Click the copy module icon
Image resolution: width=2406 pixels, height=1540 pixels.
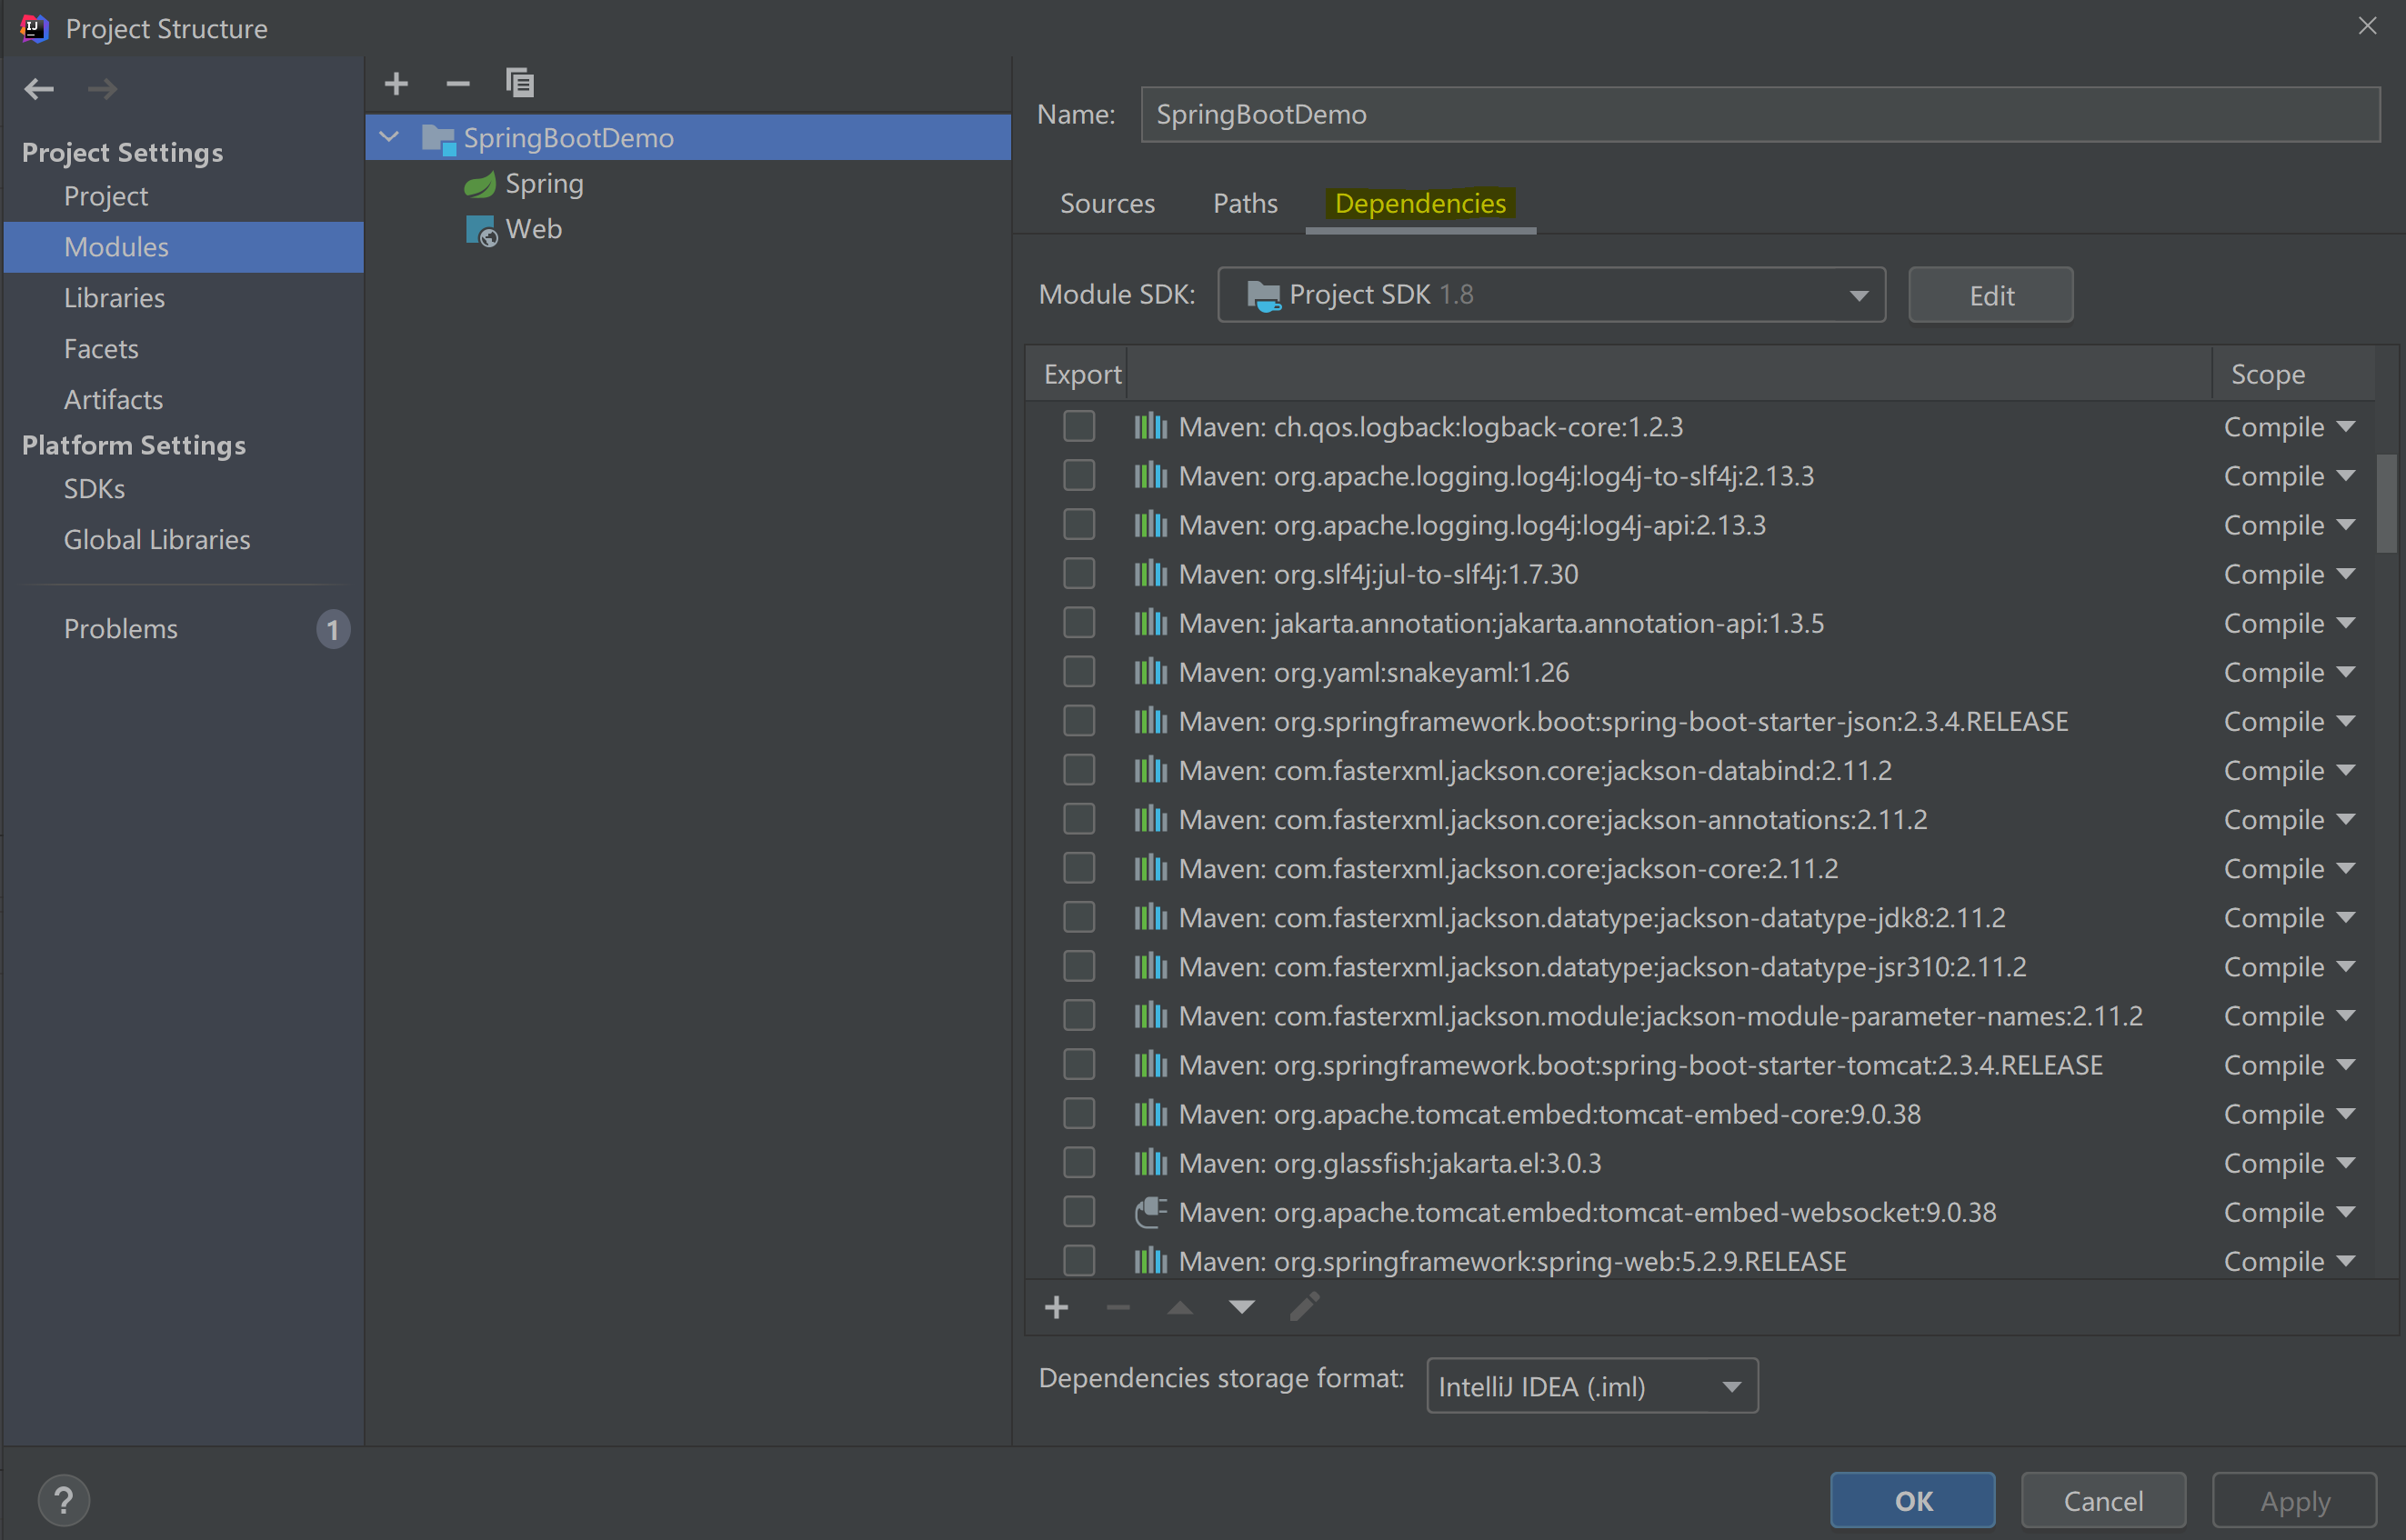point(520,83)
